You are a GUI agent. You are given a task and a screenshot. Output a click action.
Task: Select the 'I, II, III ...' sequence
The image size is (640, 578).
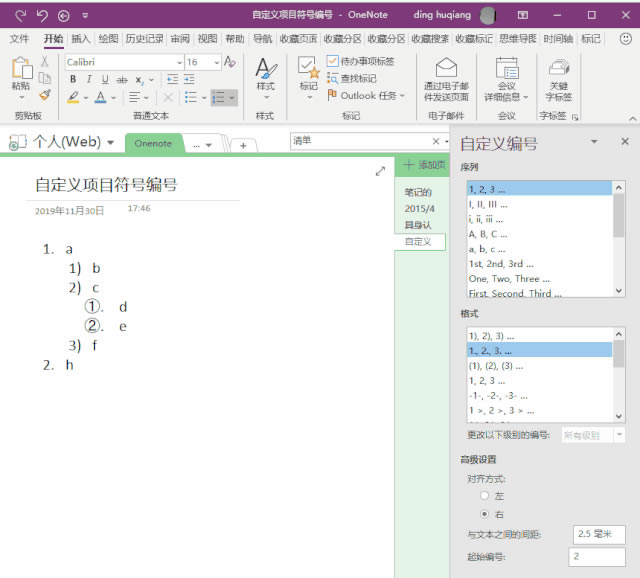coord(539,205)
